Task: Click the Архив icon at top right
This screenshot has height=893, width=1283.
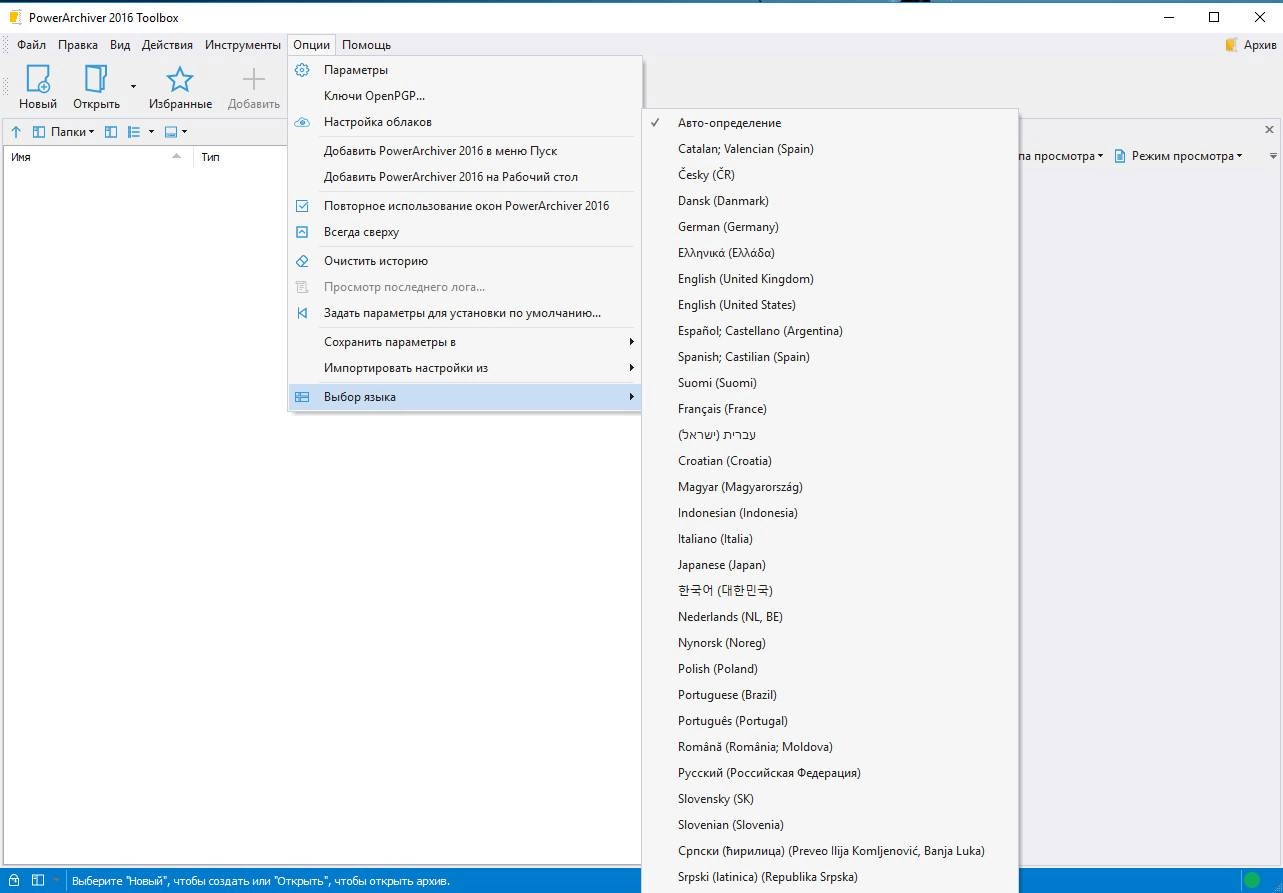Action: tap(1232, 45)
